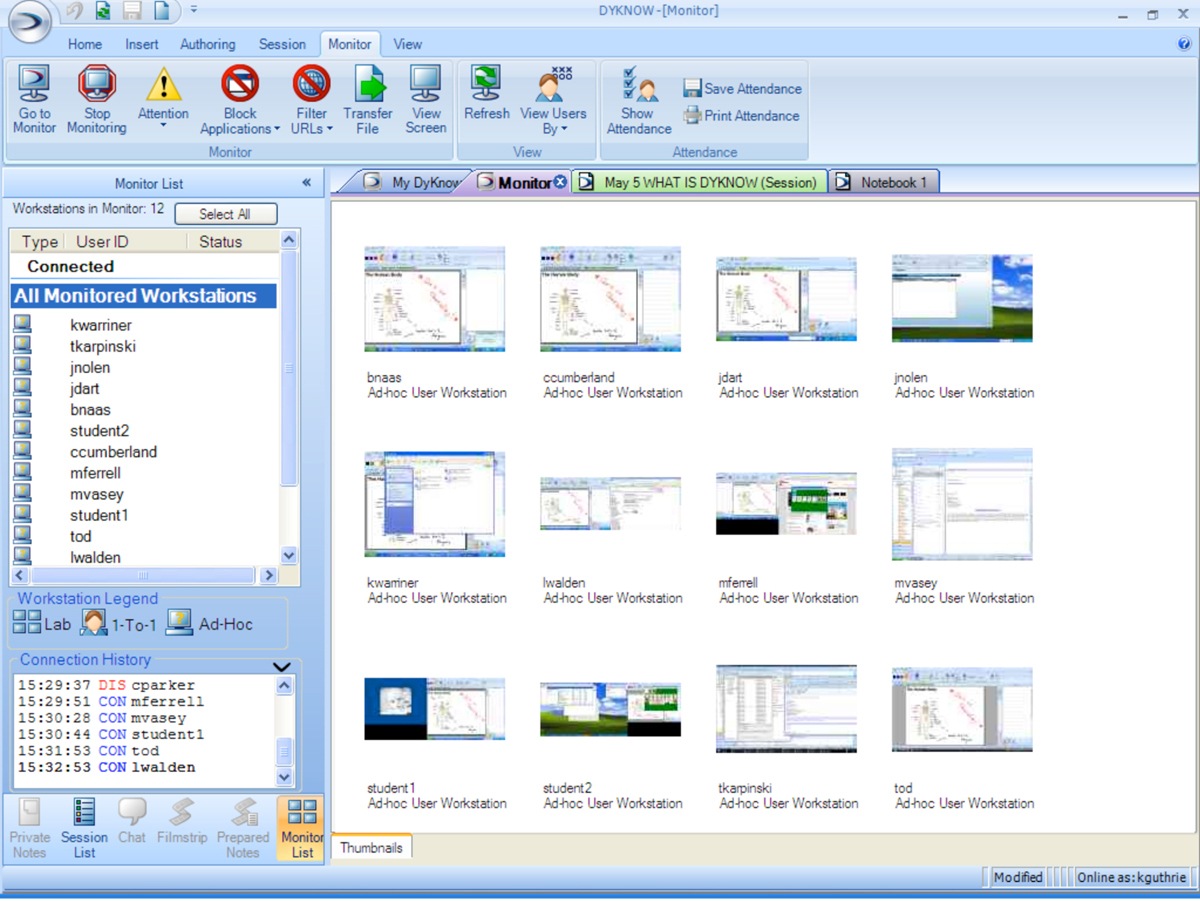This screenshot has width=1200, height=901.
Task: Click Block Applications icon
Action: click(x=240, y=84)
